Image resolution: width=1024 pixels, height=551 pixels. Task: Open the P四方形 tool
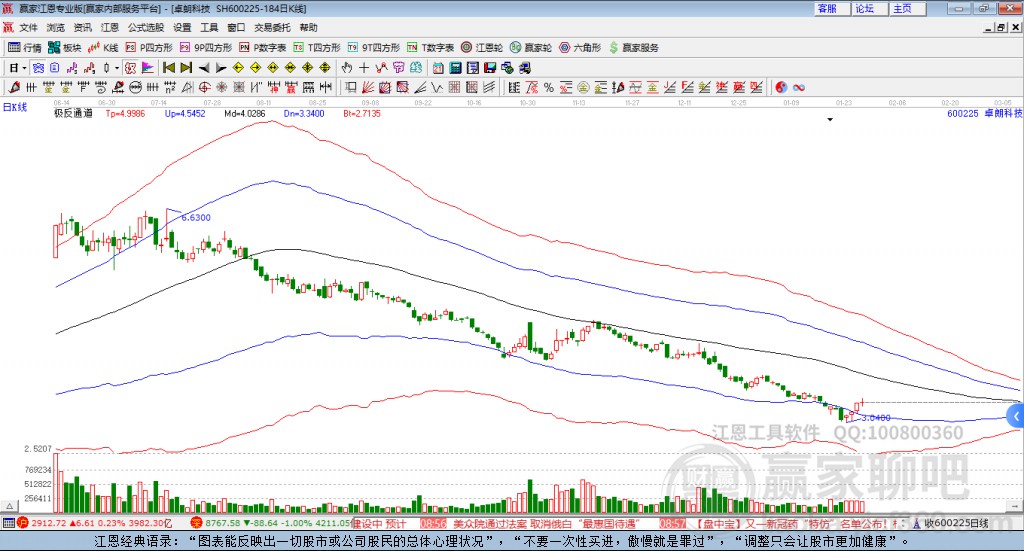point(149,48)
